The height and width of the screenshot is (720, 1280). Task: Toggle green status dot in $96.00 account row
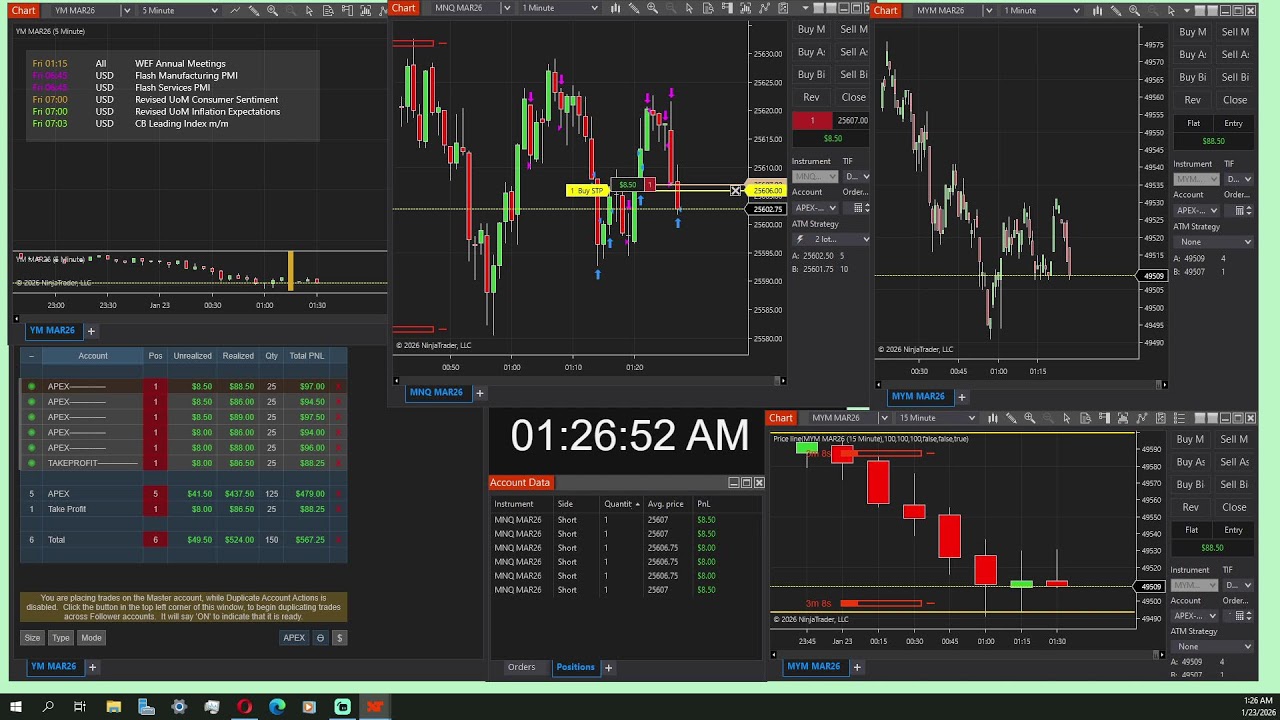31,448
